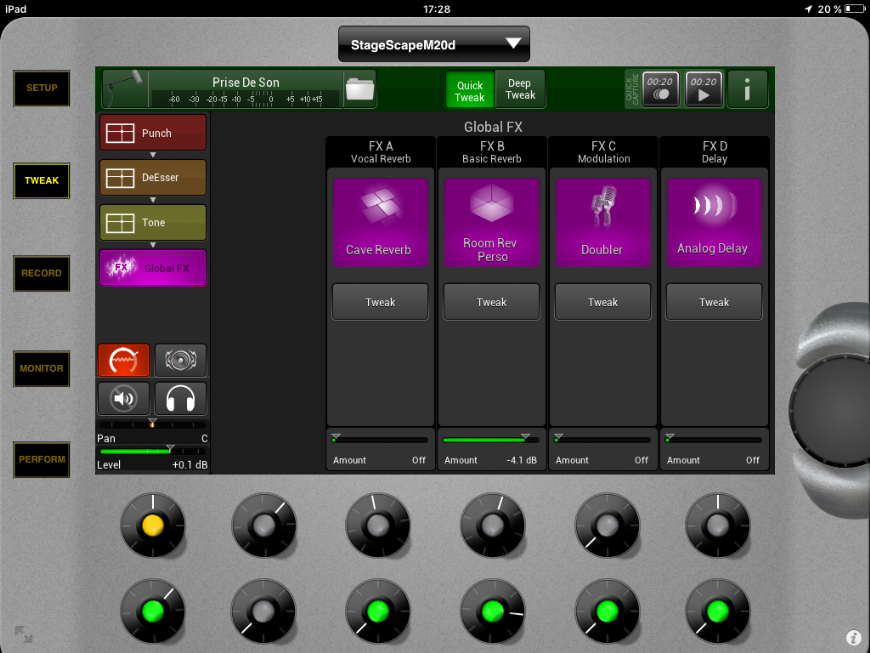Tap the fullscreen arrows icon
This screenshot has width=870, height=653.
coord(23,634)
